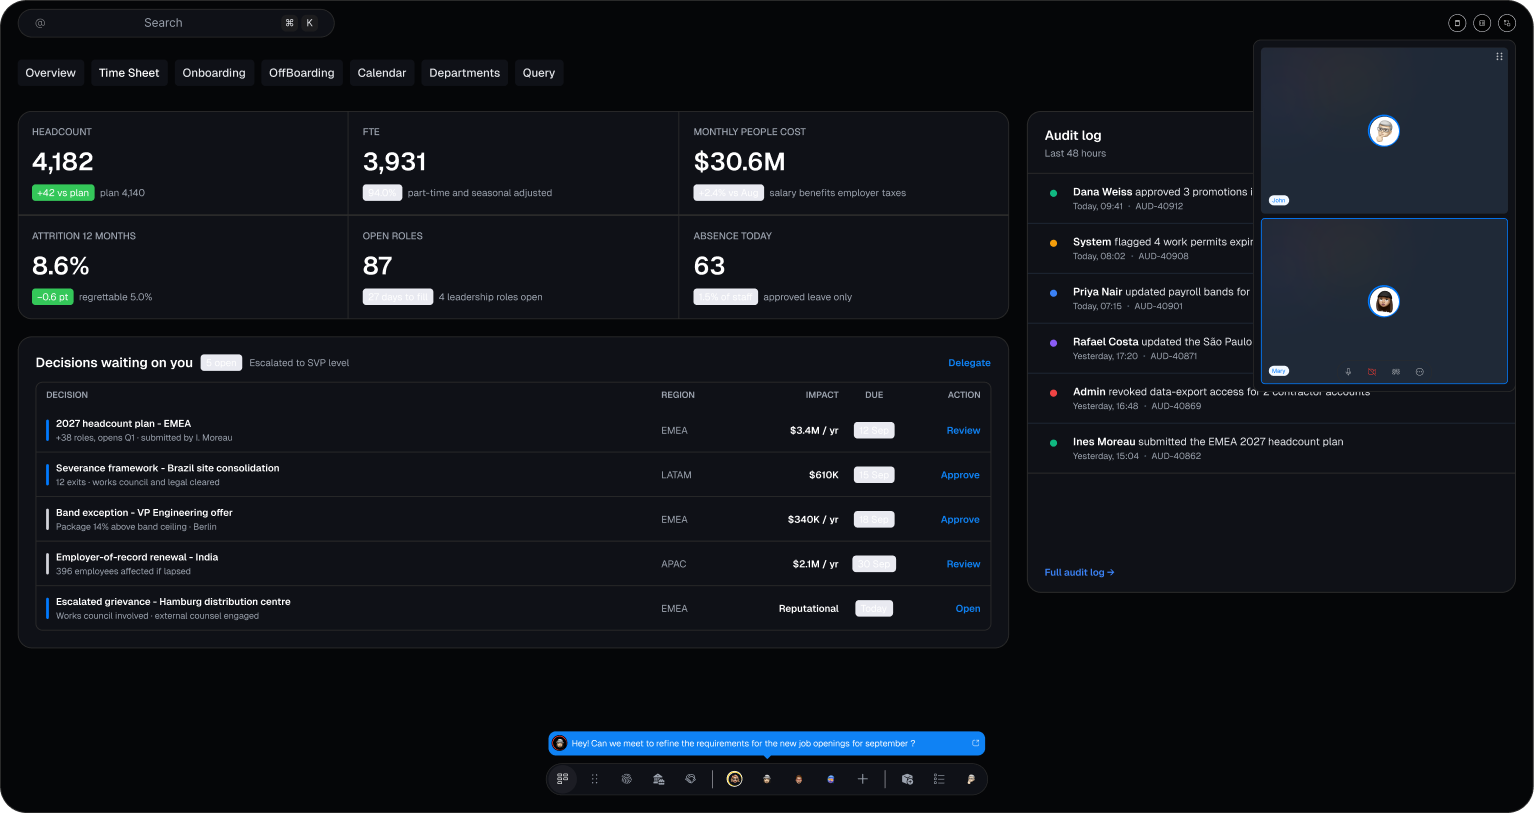Click the plus icon in the dock
Viewport: 1534px width, 813px height.
pos(863,779)
